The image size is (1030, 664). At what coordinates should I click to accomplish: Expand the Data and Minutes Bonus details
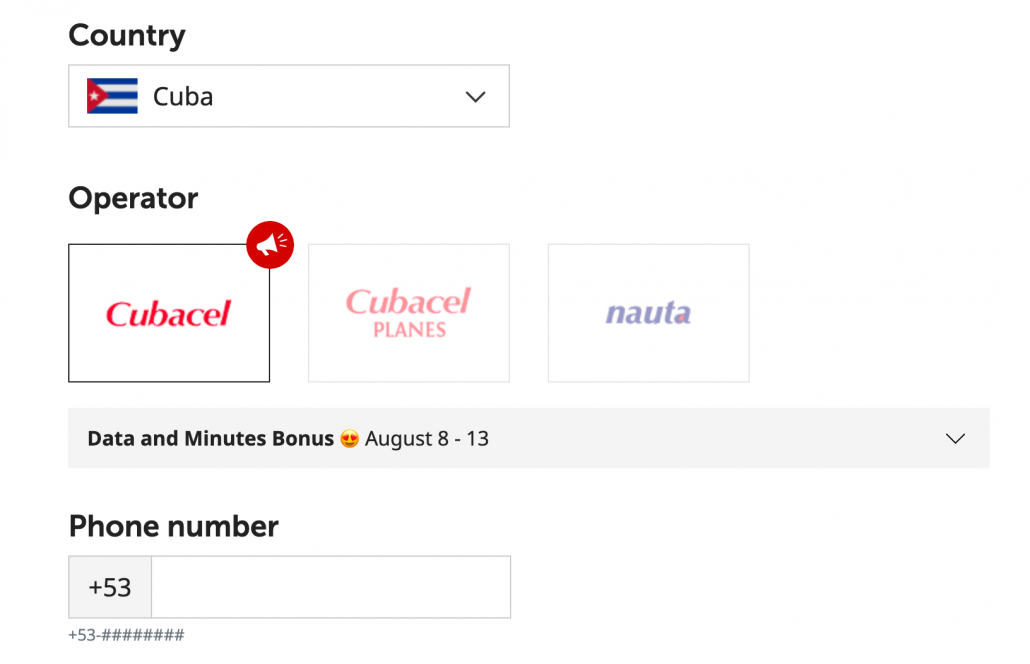pyautogui.click(x=529, y=438)
